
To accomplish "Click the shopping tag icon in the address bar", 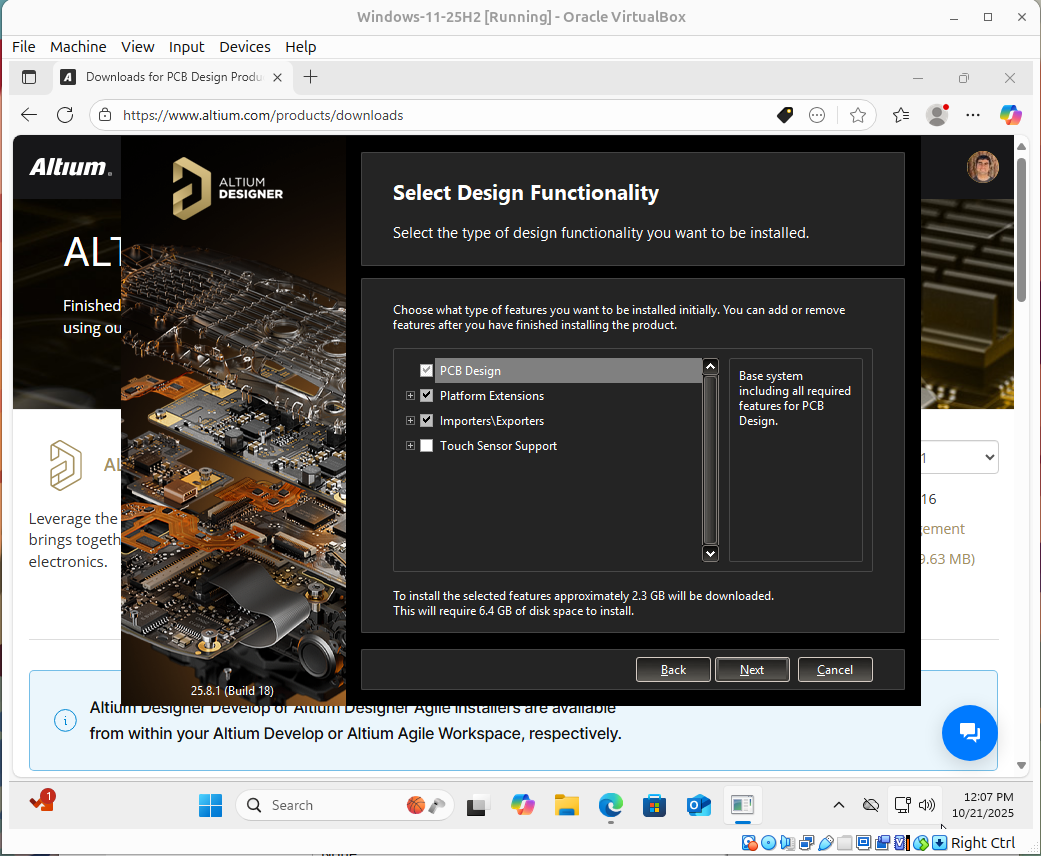I will pos(784,115).
